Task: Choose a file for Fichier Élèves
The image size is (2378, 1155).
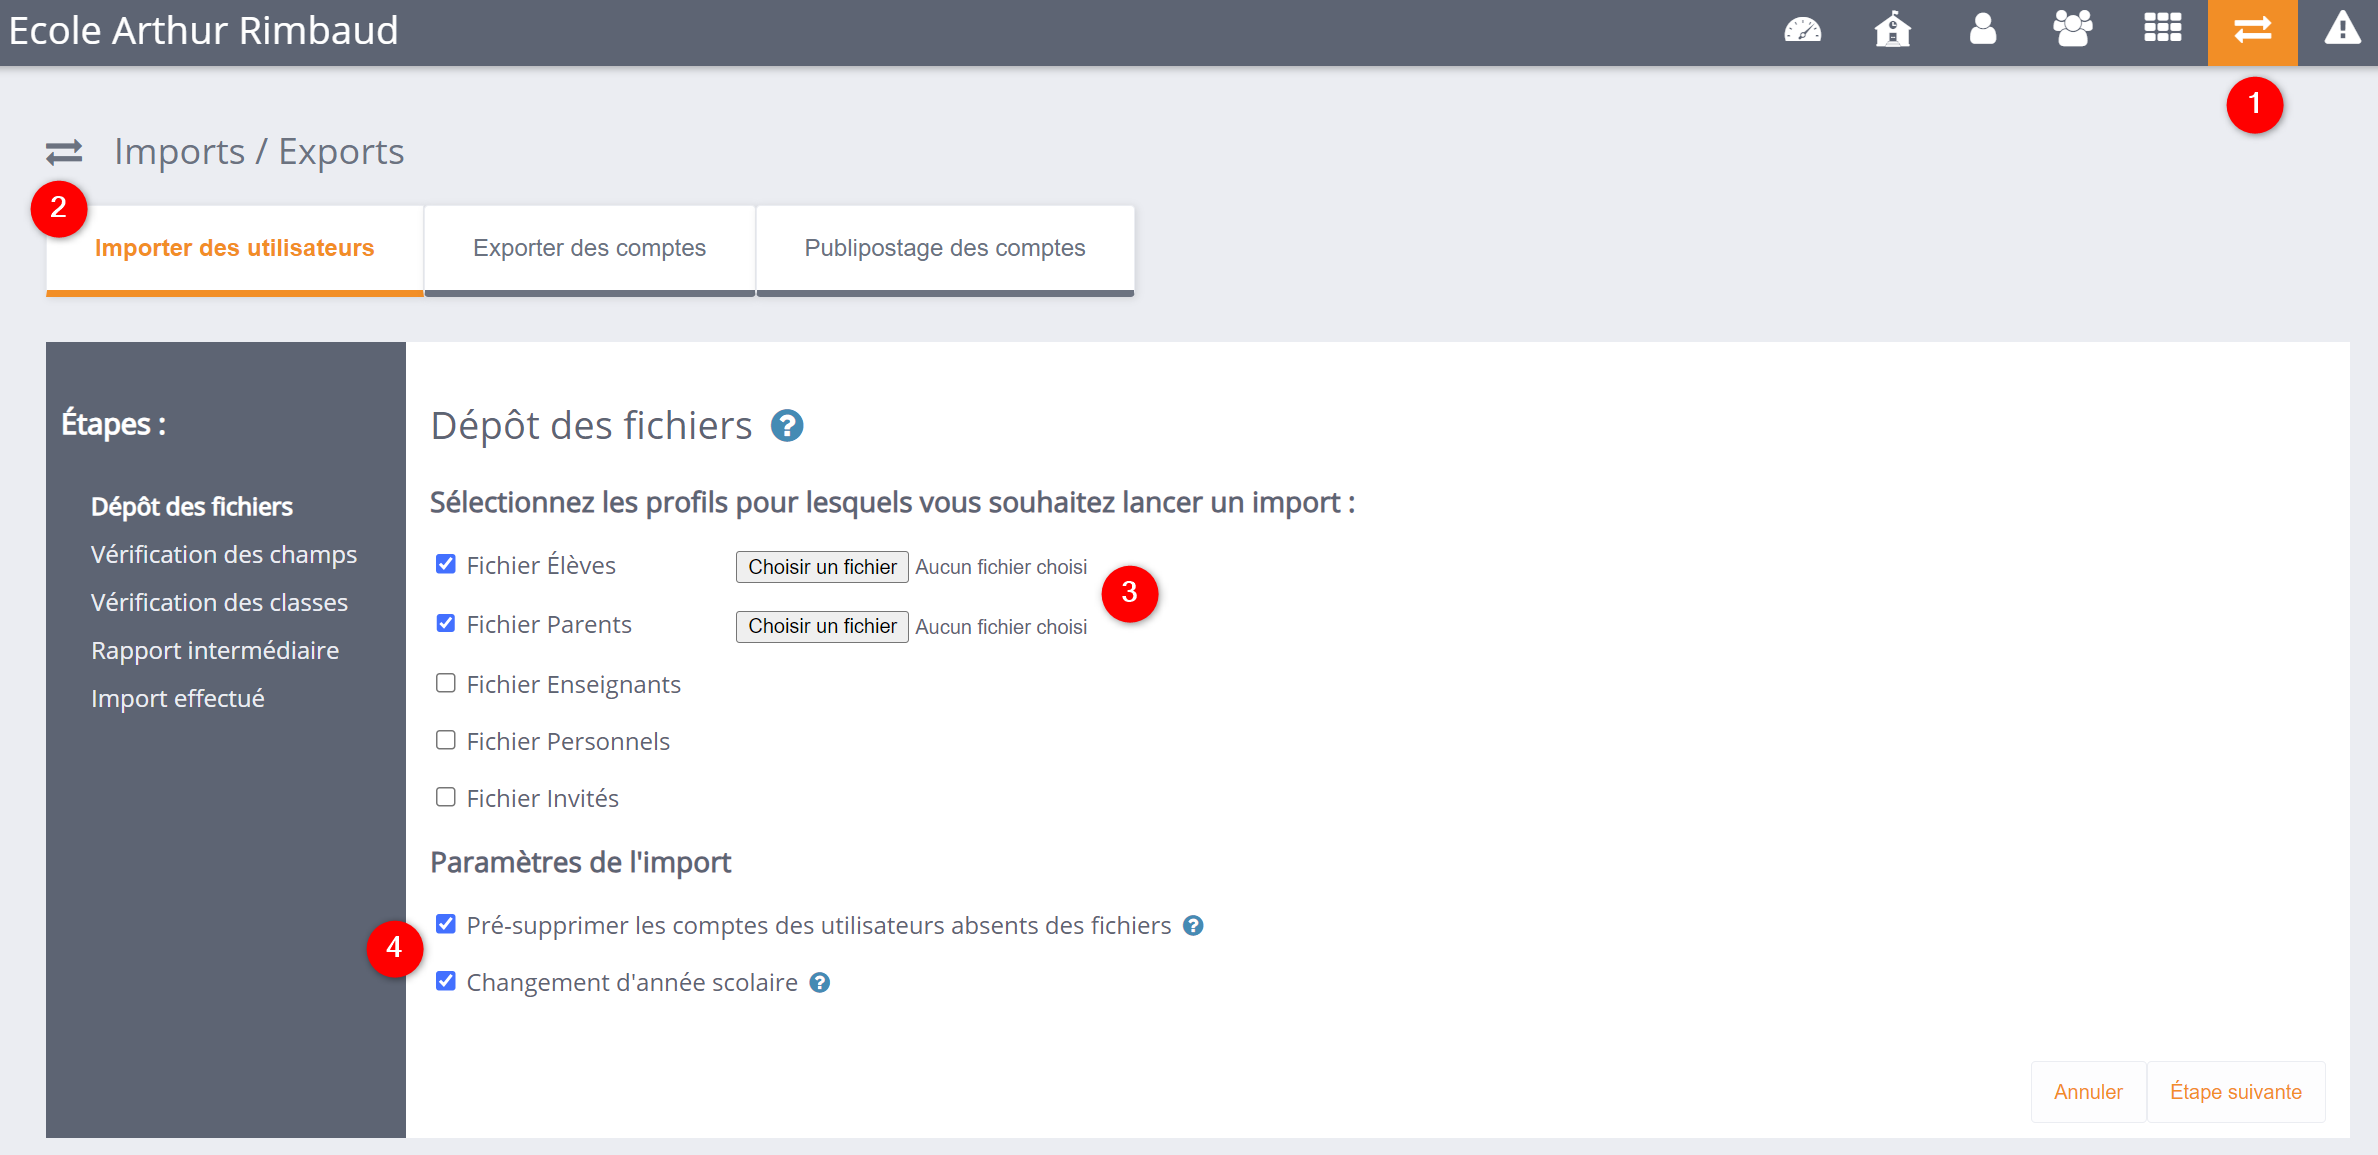Action: 822,567
